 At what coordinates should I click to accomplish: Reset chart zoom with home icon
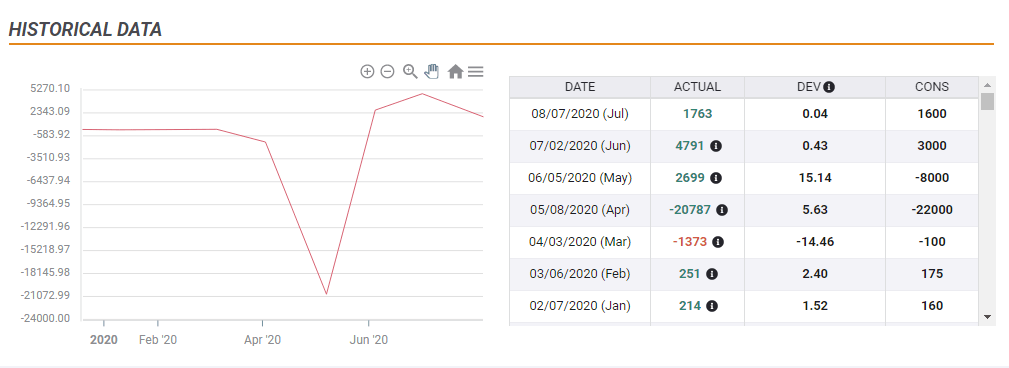click(x=456, y=71)
